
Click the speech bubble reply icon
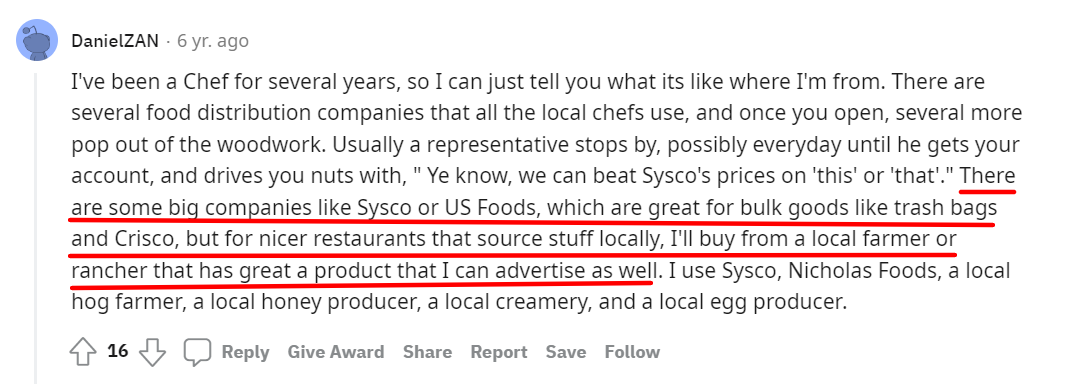[x=197, y=353]
